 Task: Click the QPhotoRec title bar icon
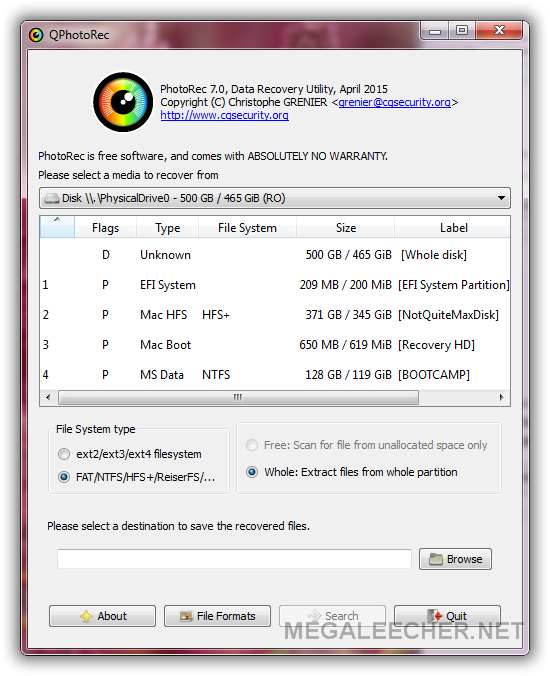tap(36, 35)
